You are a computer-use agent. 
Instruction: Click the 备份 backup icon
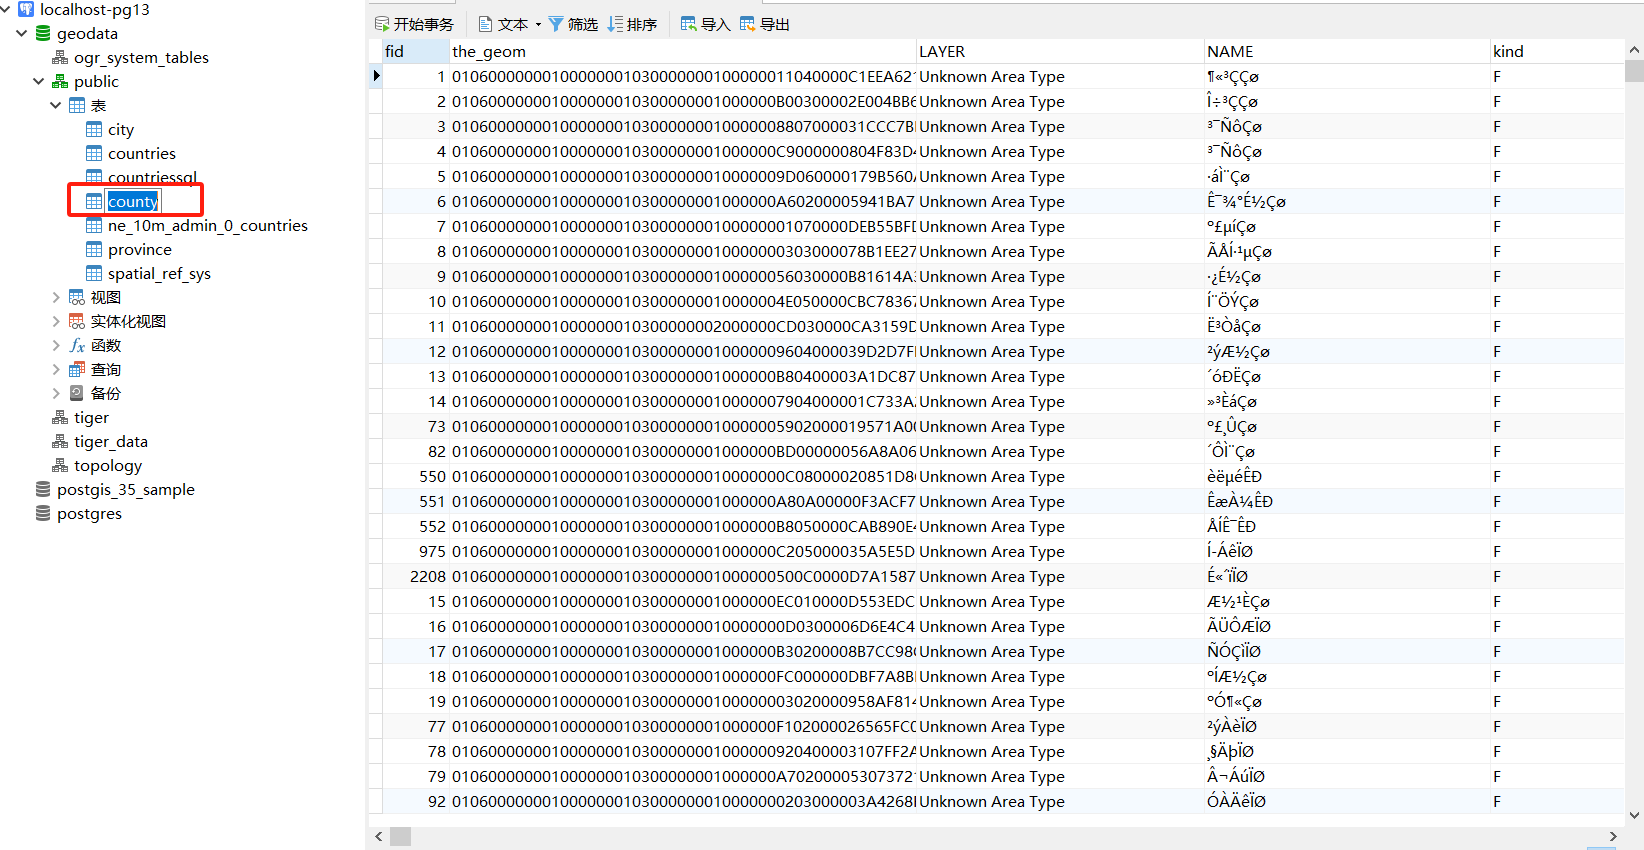(x=77, y=393)
